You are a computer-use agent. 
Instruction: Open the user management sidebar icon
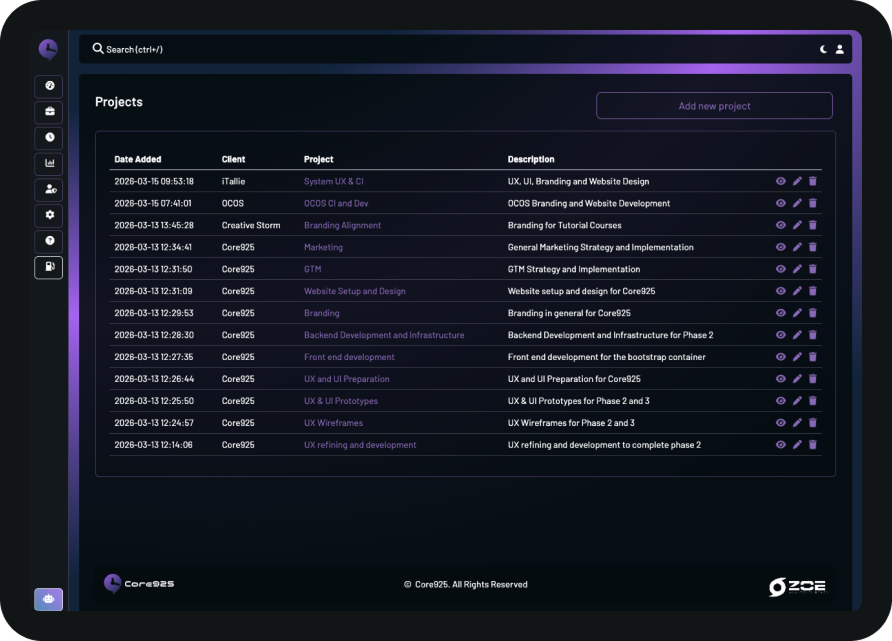click(x=48, y=189)
